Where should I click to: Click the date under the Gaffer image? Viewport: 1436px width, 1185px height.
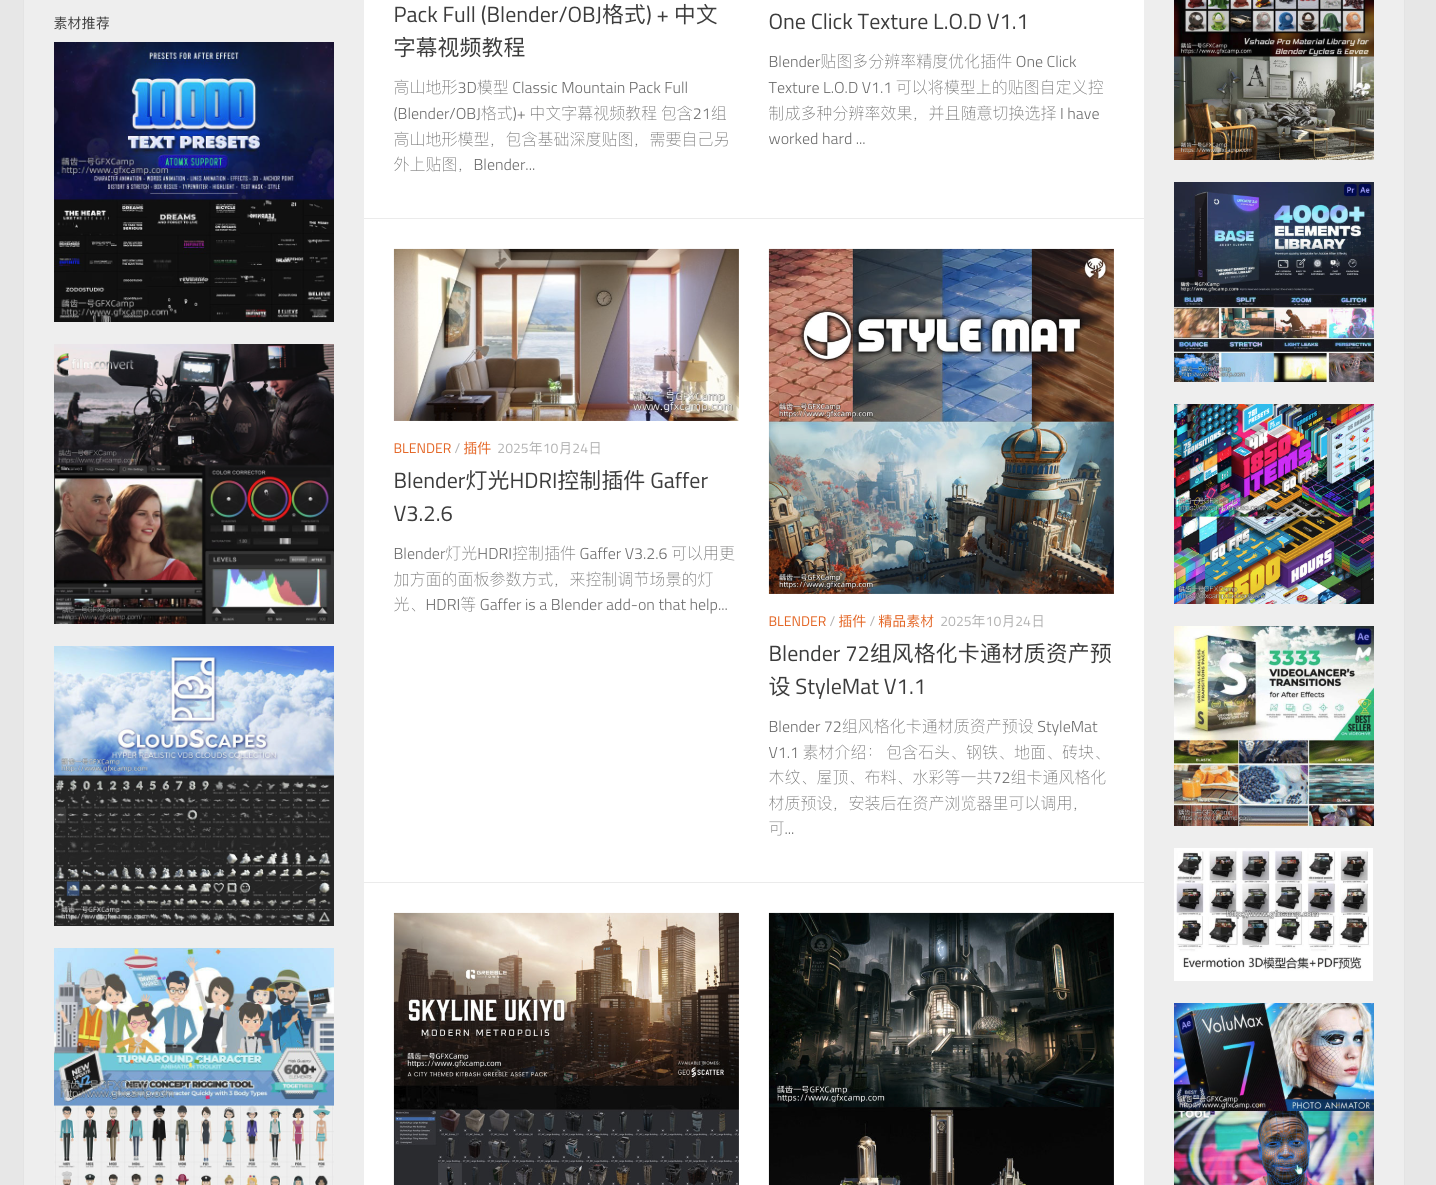click(x=549, y=449)
